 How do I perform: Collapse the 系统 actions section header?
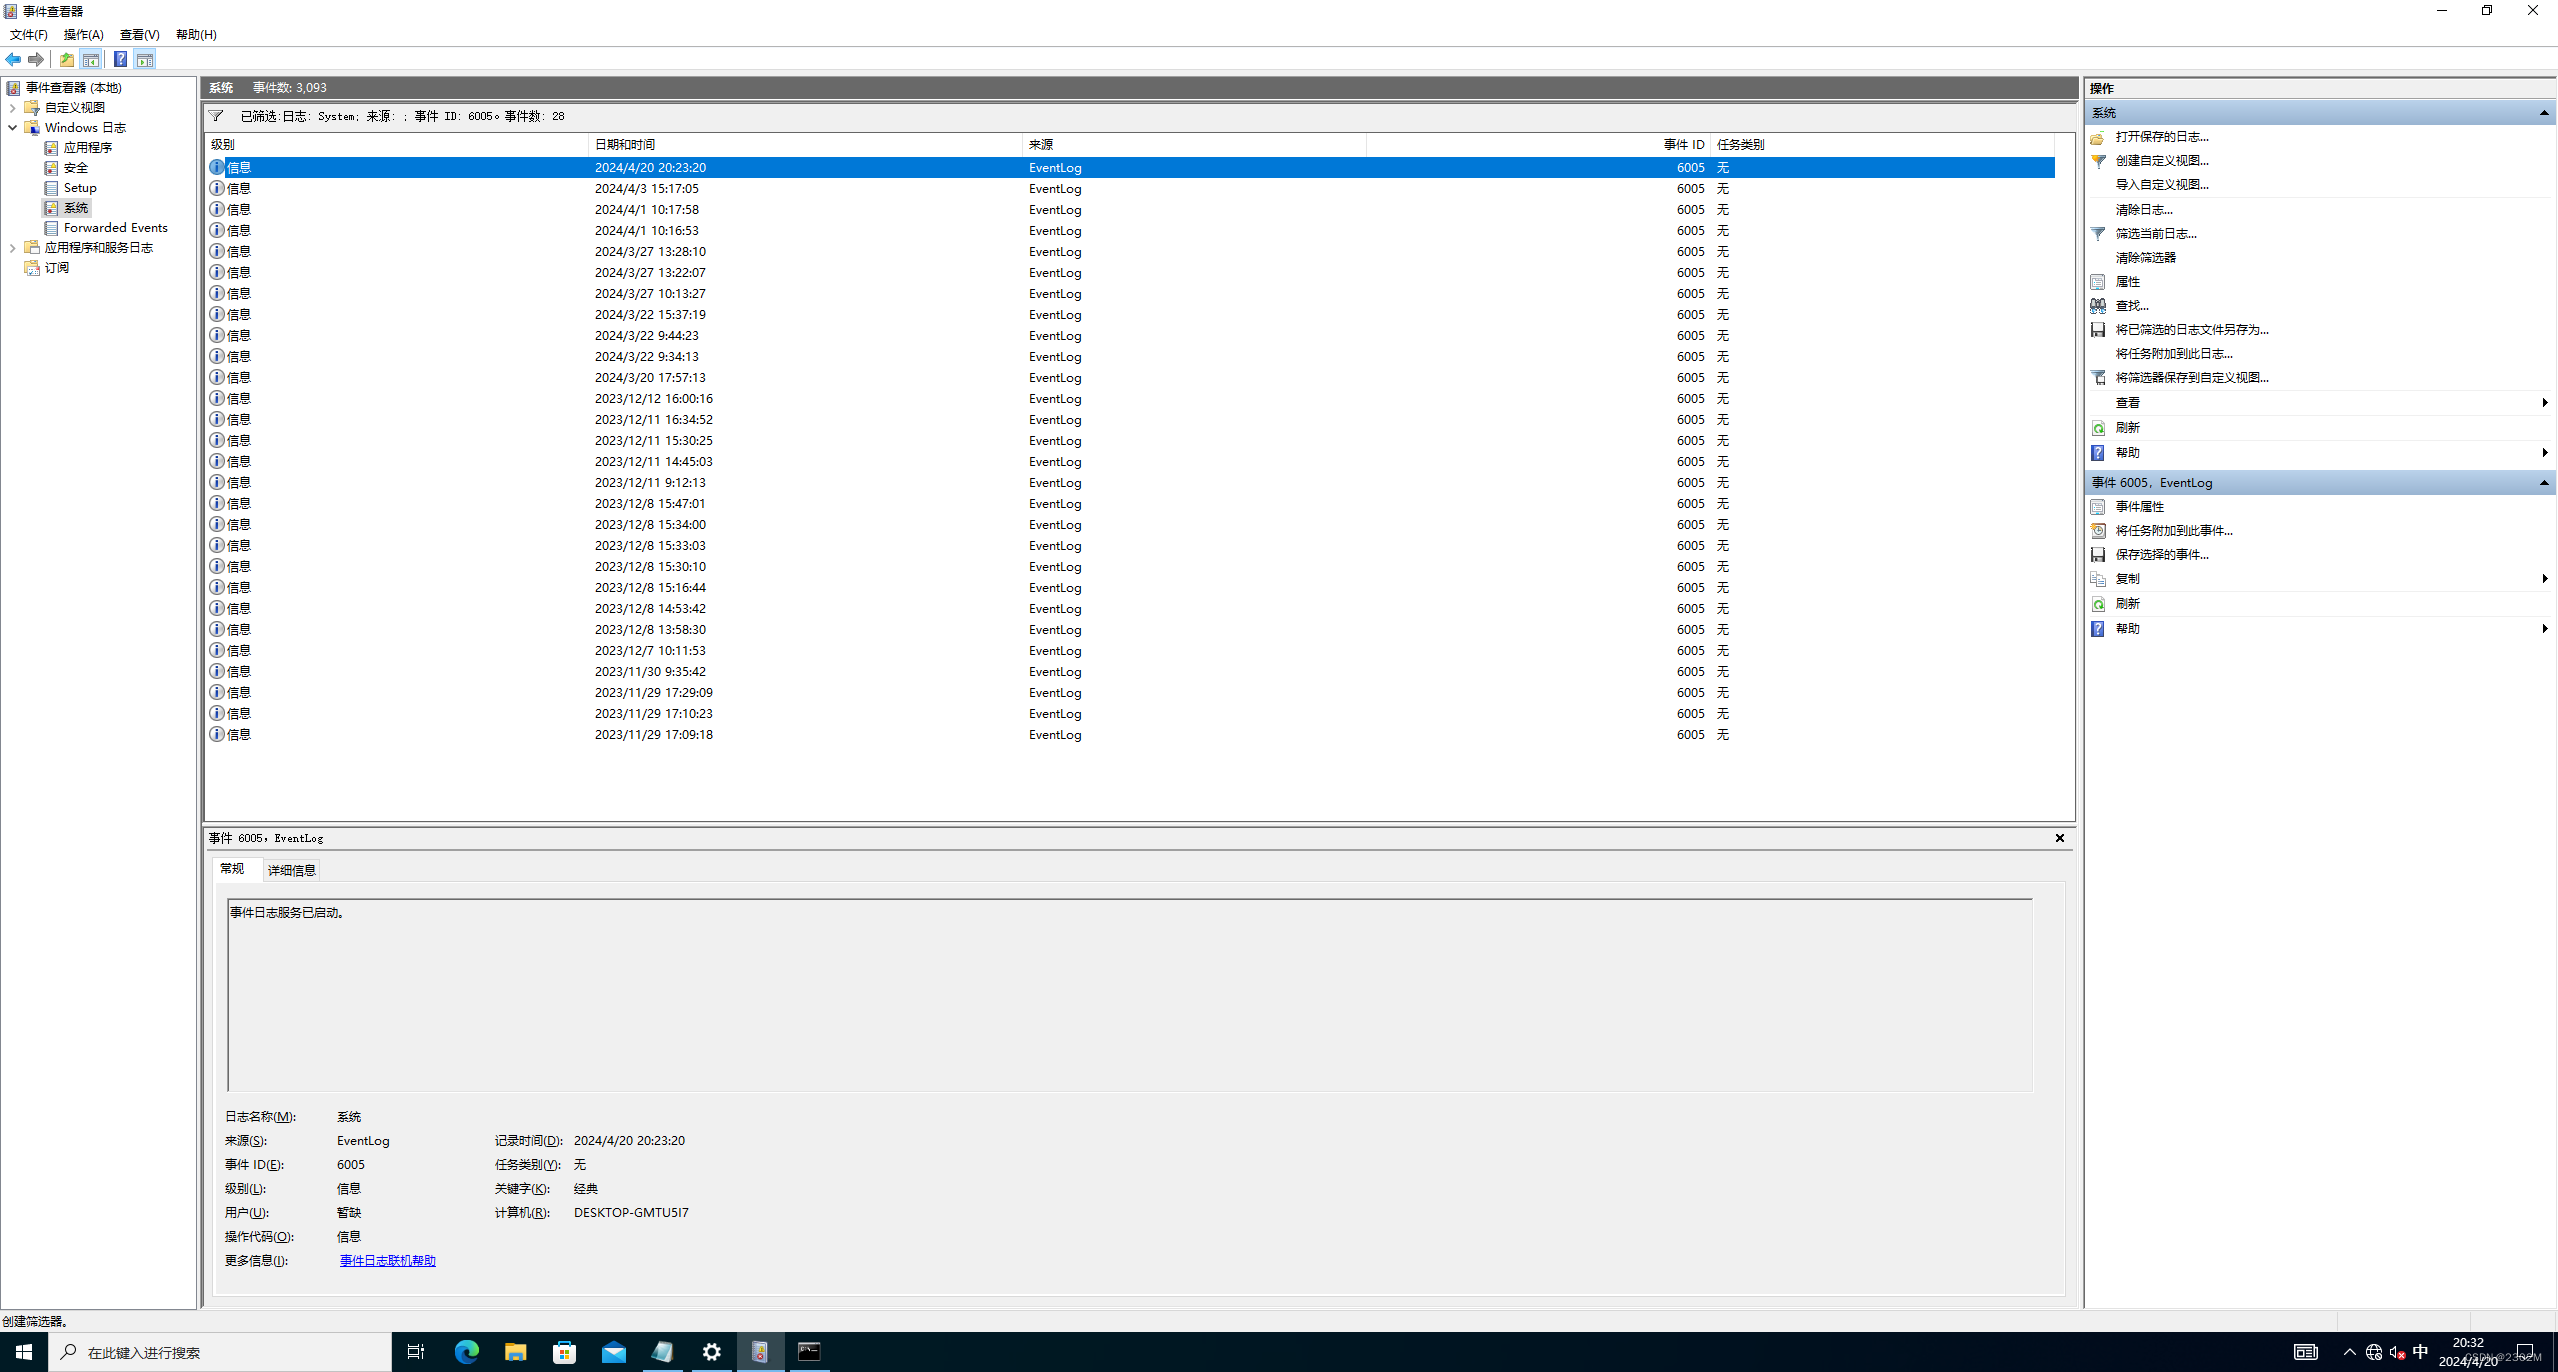click(x=2543, y=113)
